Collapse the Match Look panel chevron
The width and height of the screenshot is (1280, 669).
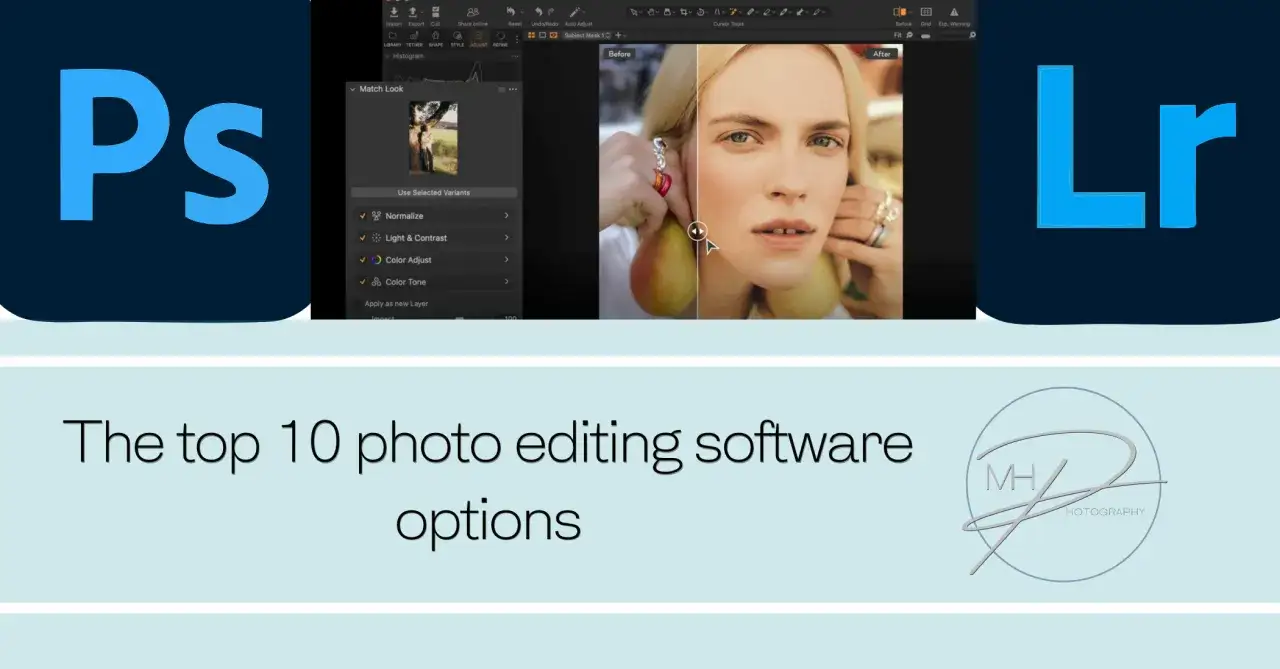[x=353, y=89]
